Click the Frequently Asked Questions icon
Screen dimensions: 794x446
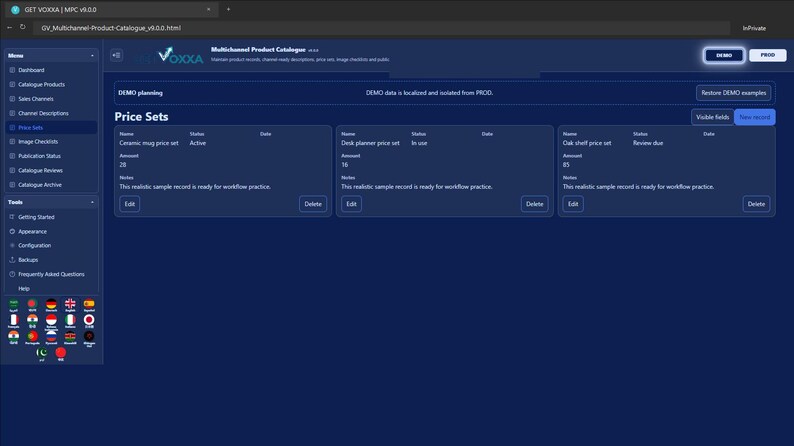[x=12, y=274]
